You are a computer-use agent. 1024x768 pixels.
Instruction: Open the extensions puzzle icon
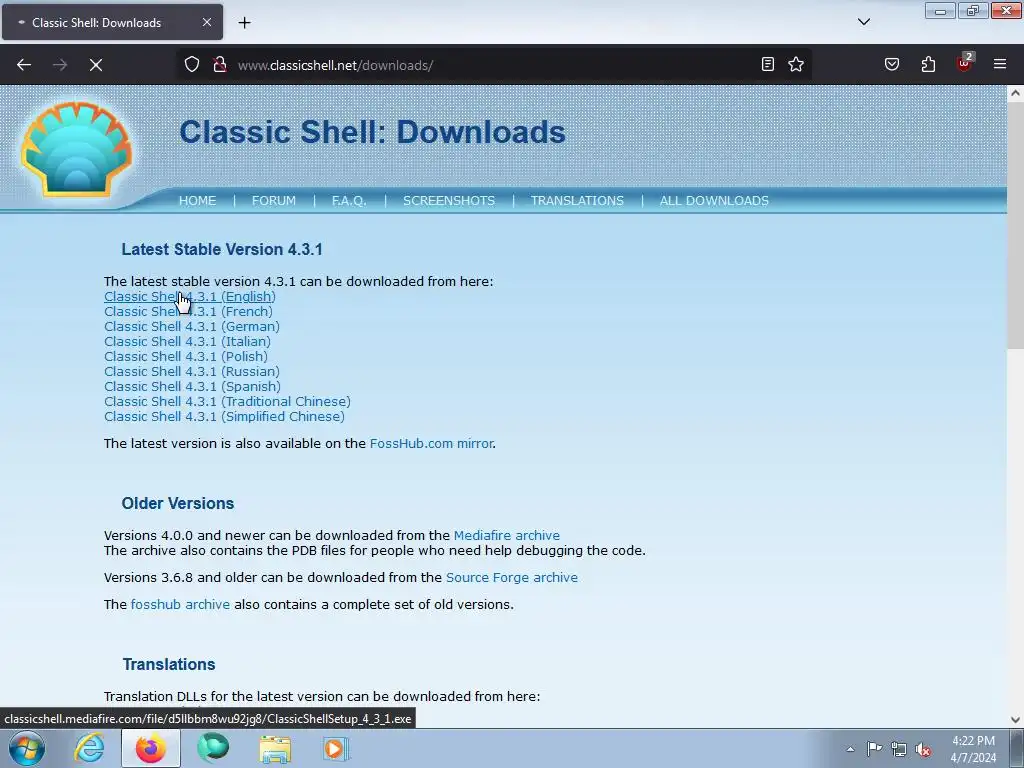(x=928, y=64)
